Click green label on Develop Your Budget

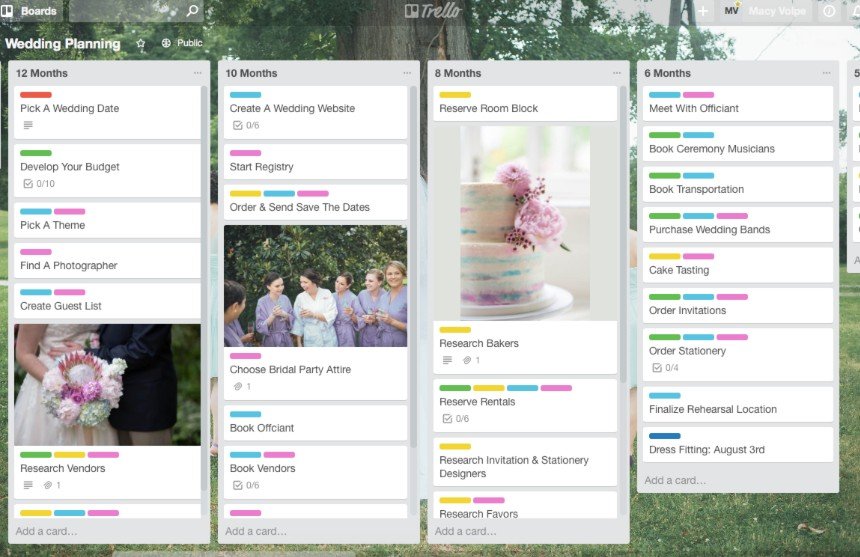[x=36, y=153]
